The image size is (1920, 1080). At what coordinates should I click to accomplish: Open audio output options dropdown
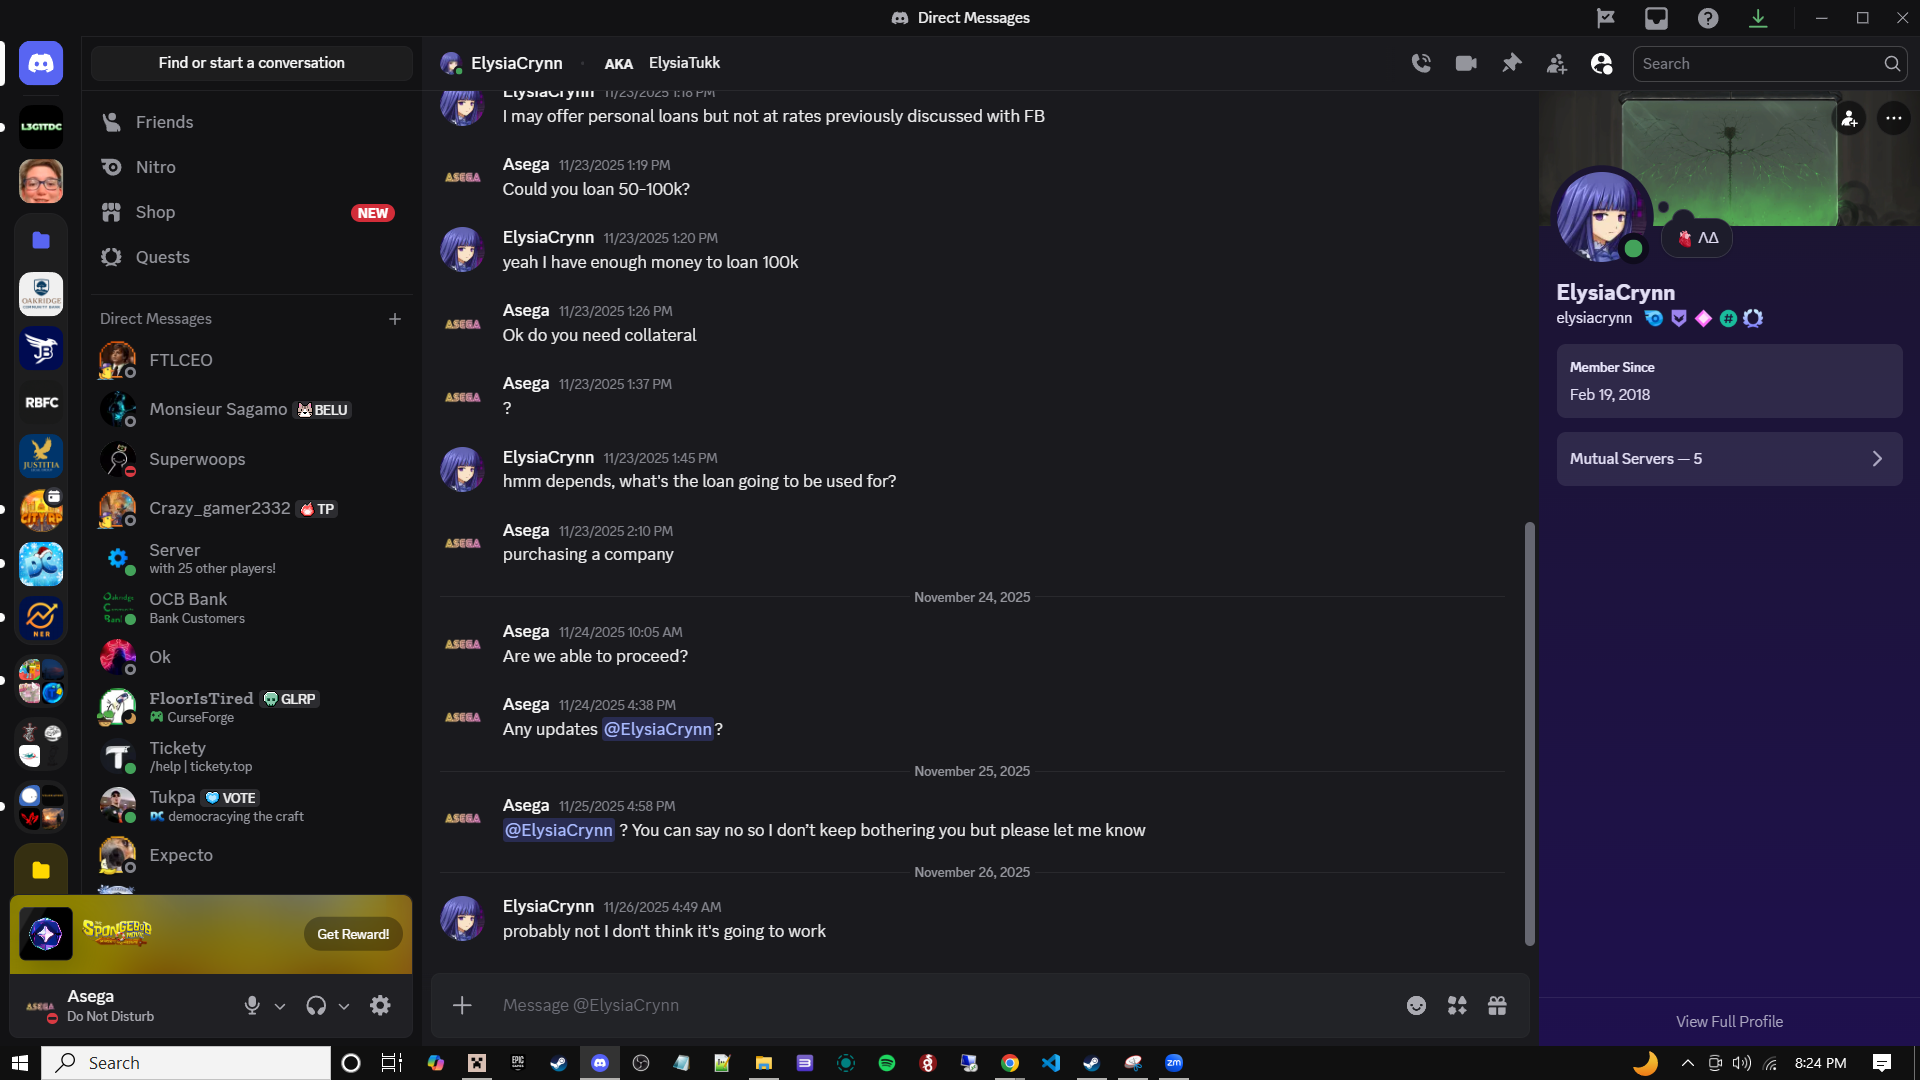coord(344,1007)
